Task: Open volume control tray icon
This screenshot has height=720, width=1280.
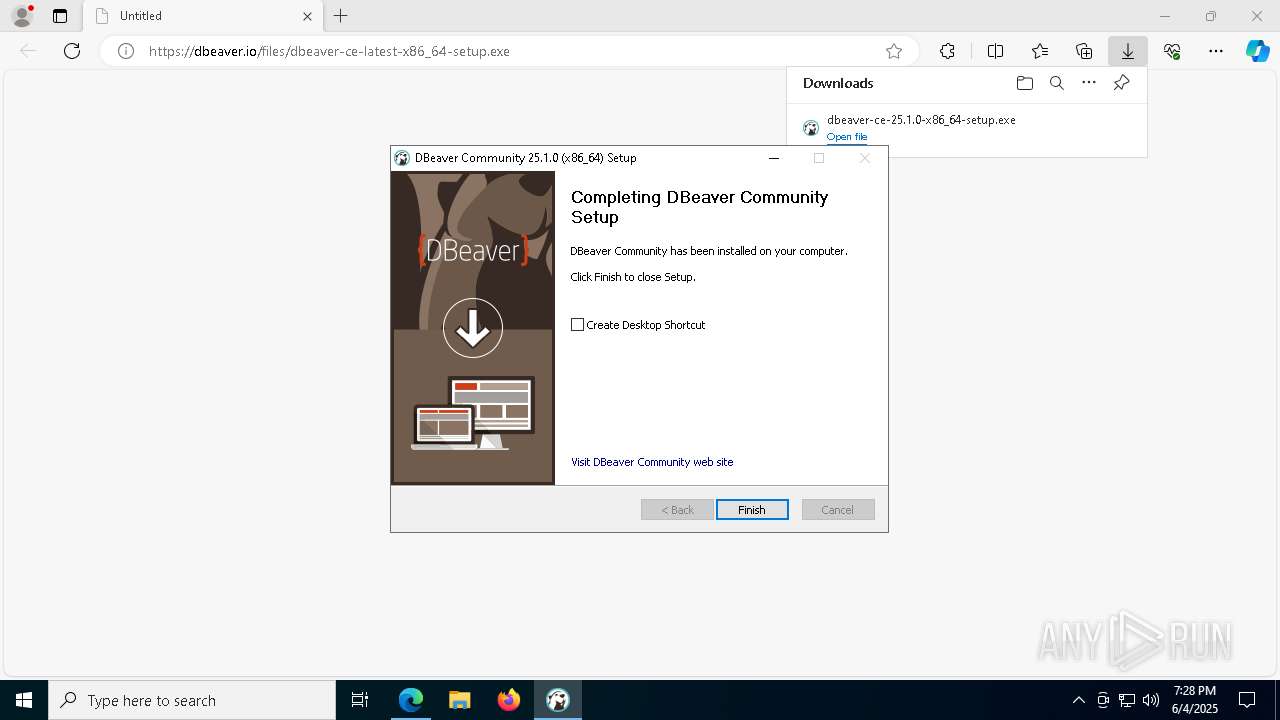Action: [x=1151, y=700]
